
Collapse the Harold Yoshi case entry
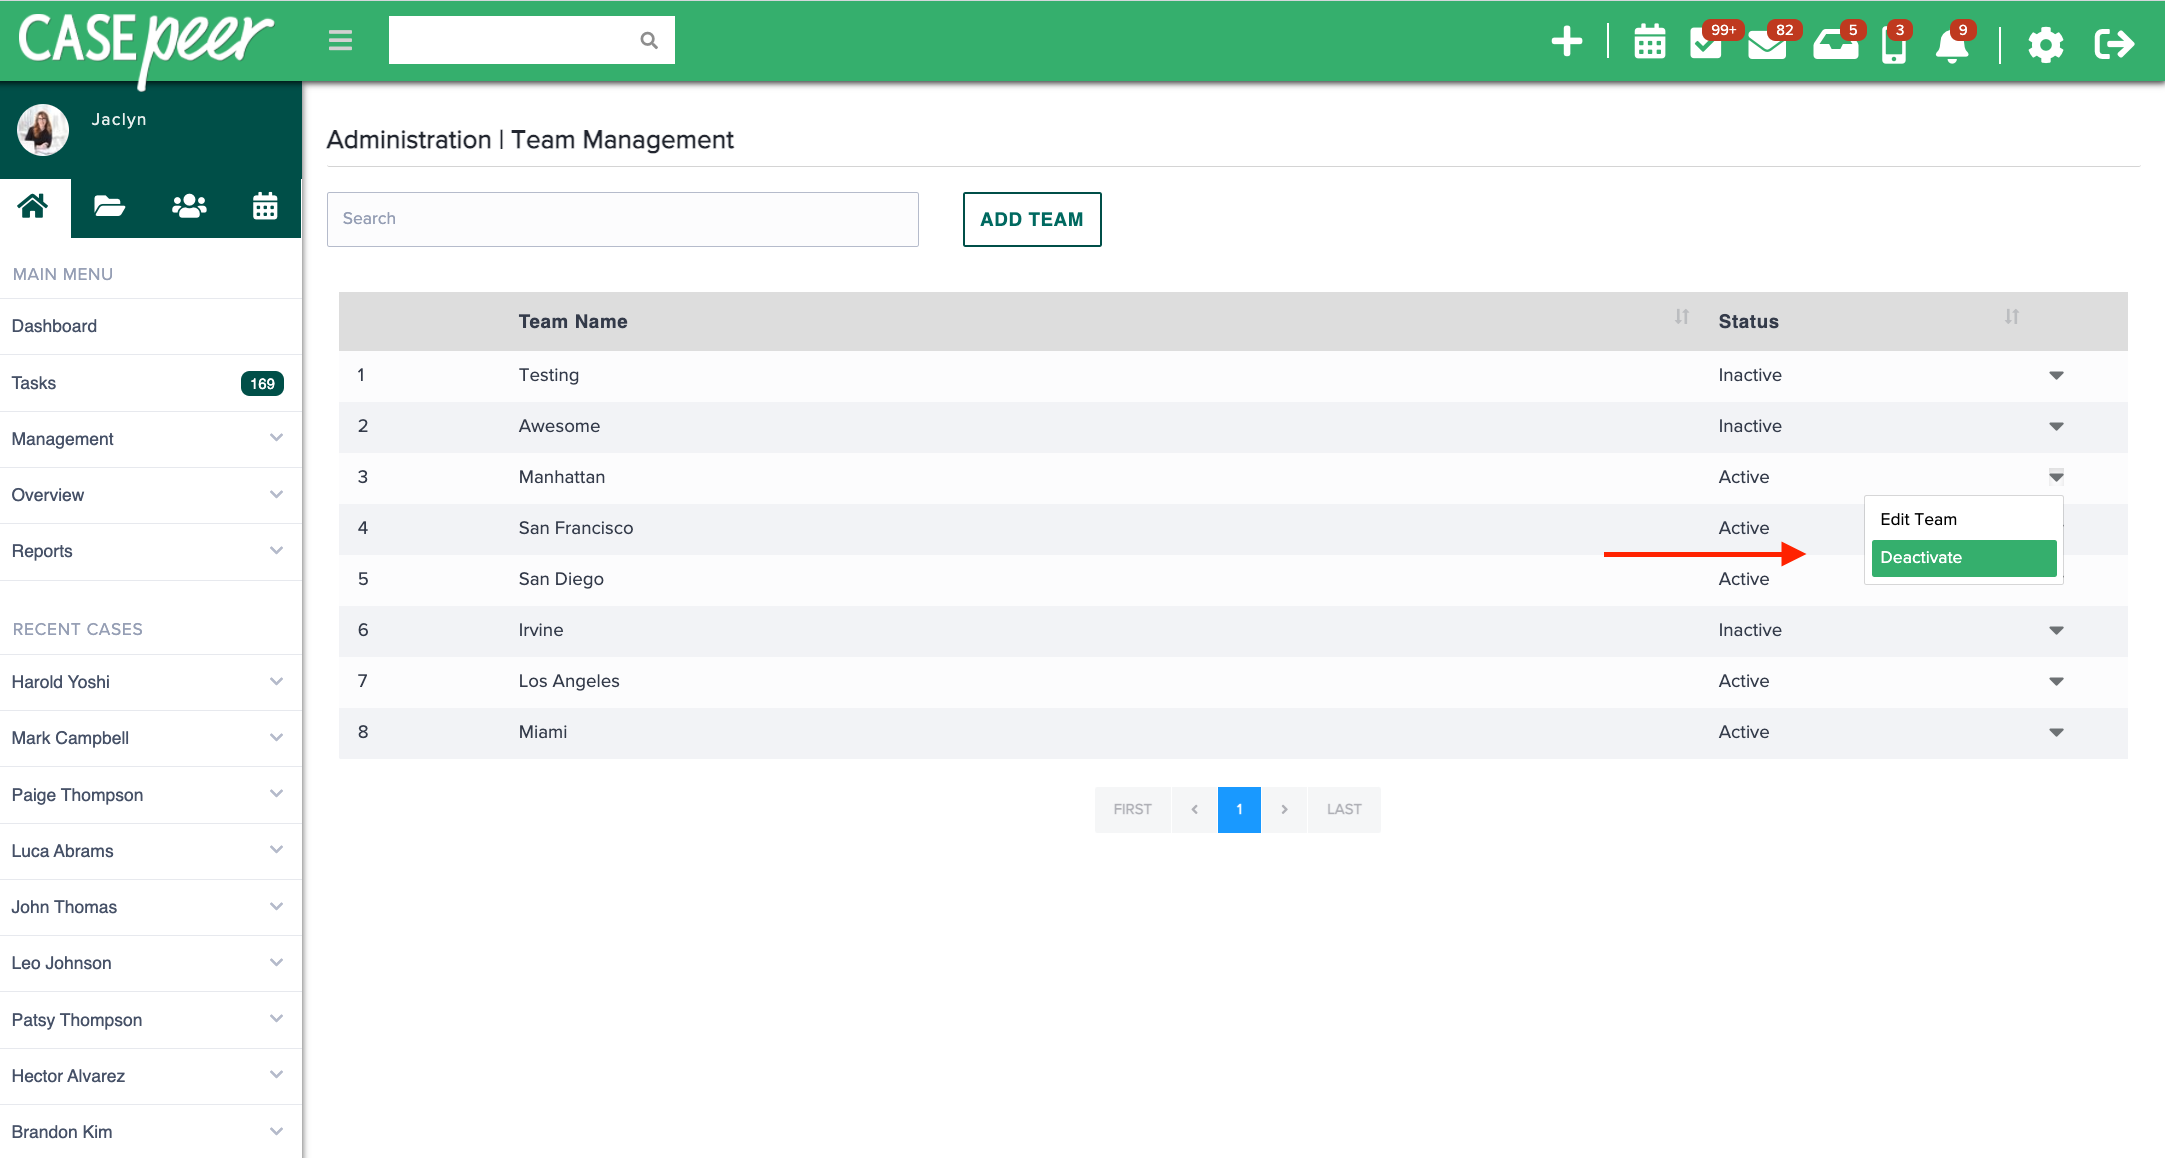point(276,681)
